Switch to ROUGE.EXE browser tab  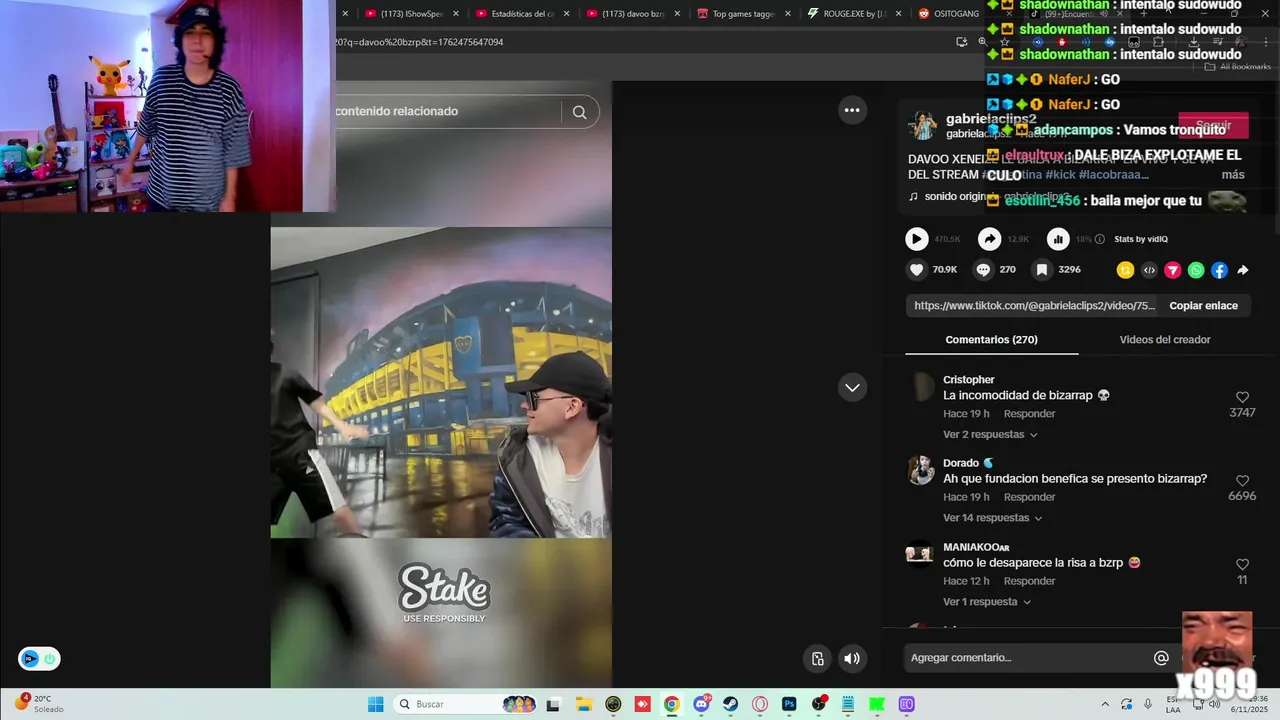tap(854, 14)
